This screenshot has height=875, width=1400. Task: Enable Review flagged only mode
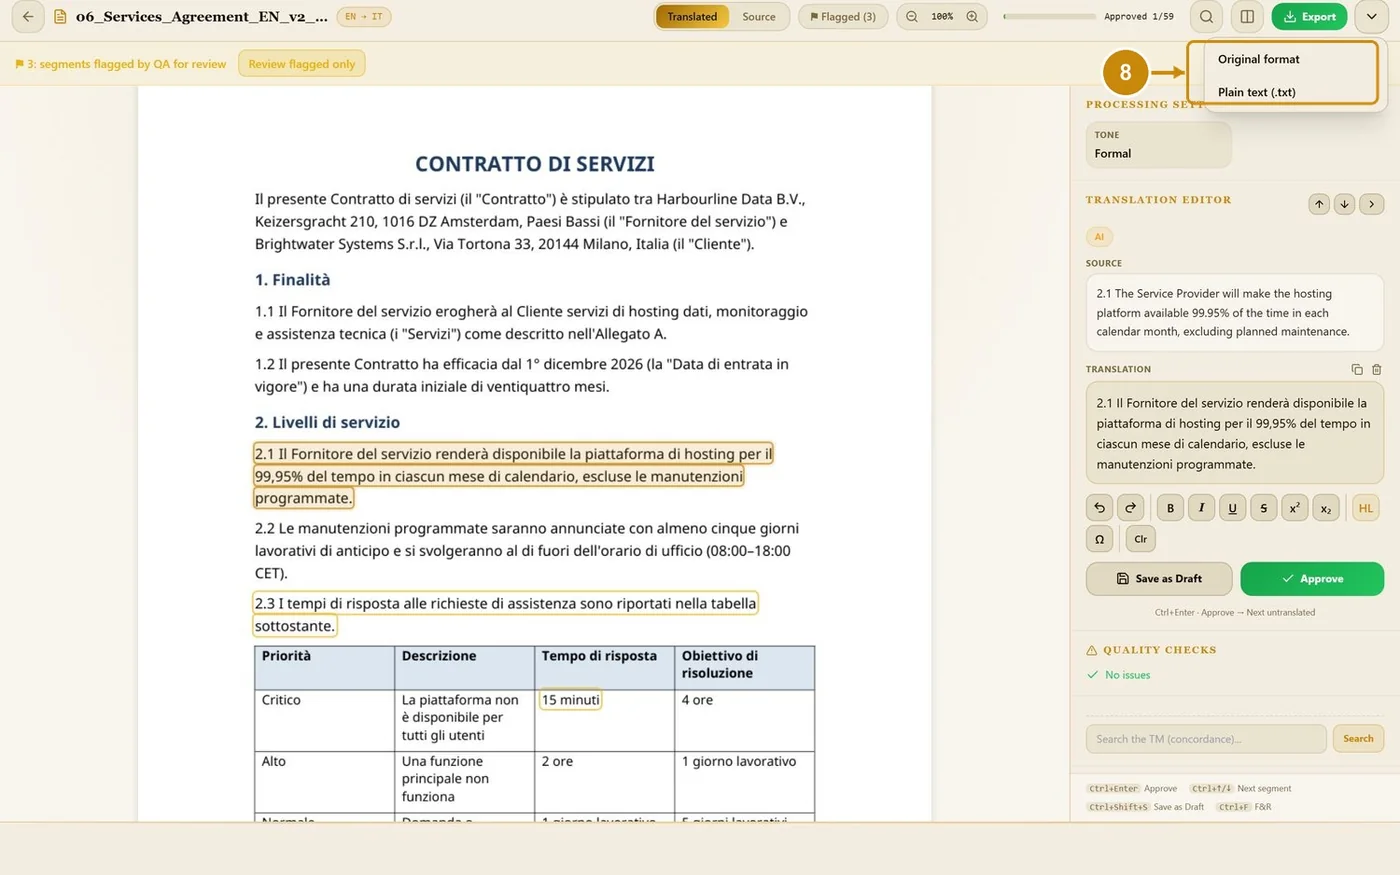pos(302,64)
